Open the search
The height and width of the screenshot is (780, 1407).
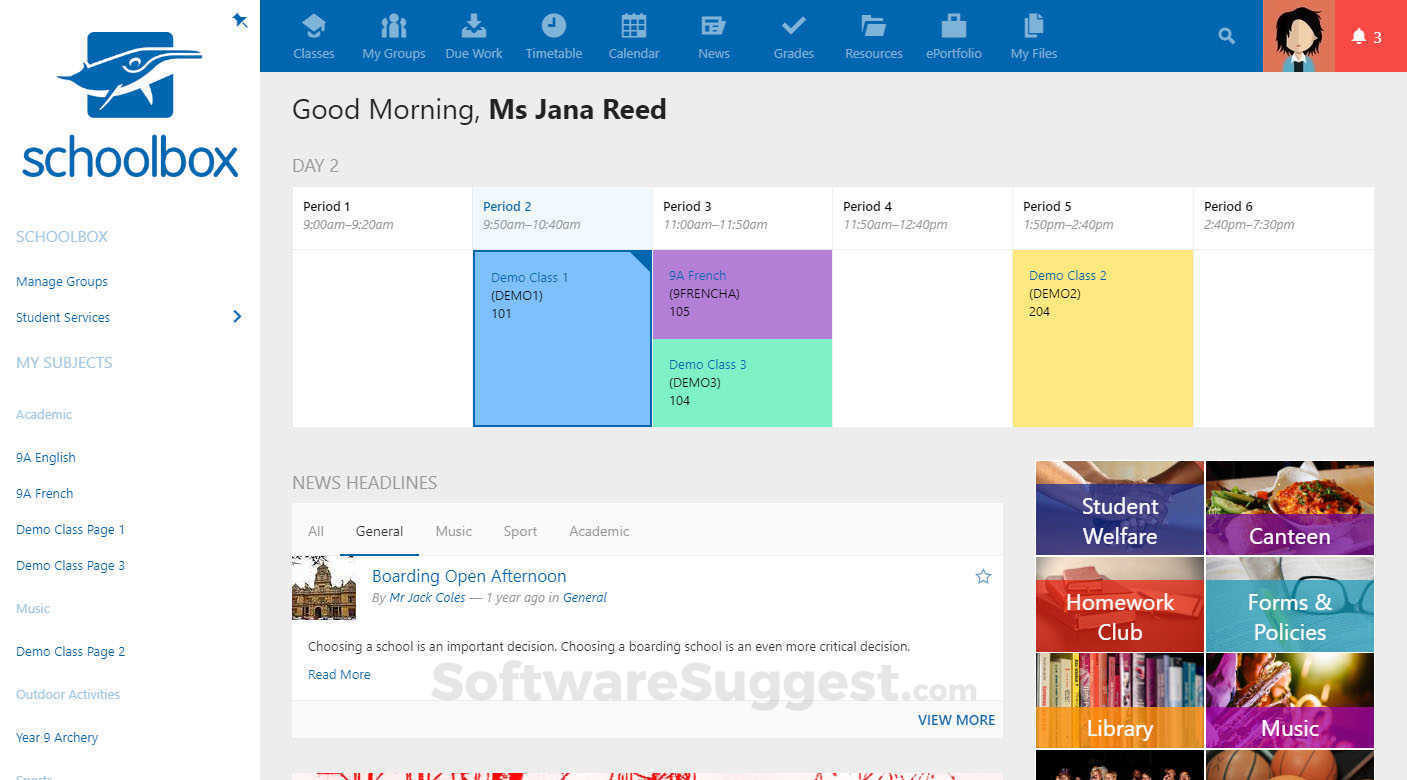pyautogui.click(x=1226, y=35)
